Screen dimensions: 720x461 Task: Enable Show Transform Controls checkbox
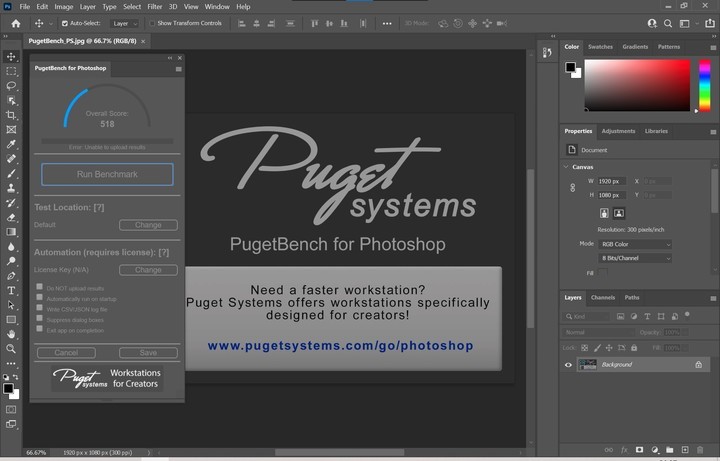pyautogui.click(x=154, y=23)
